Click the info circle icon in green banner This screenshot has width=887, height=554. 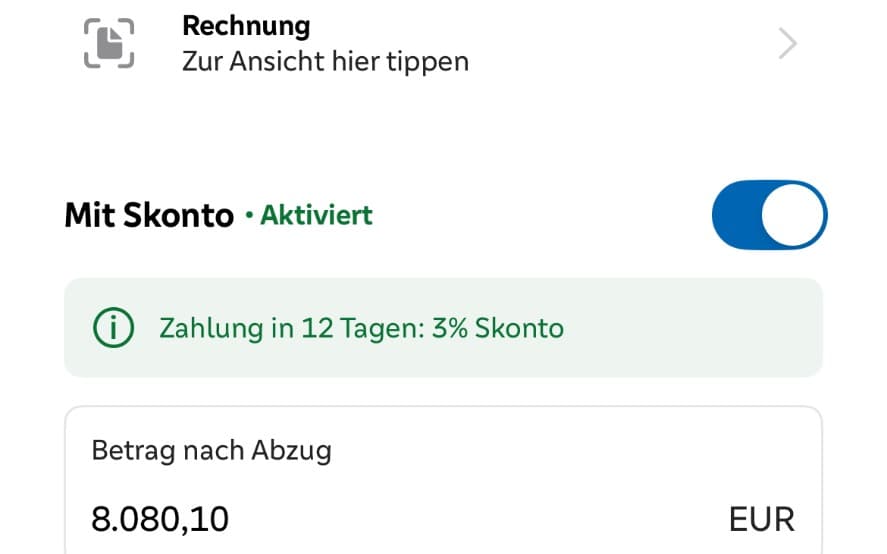(x=113, y=328)
